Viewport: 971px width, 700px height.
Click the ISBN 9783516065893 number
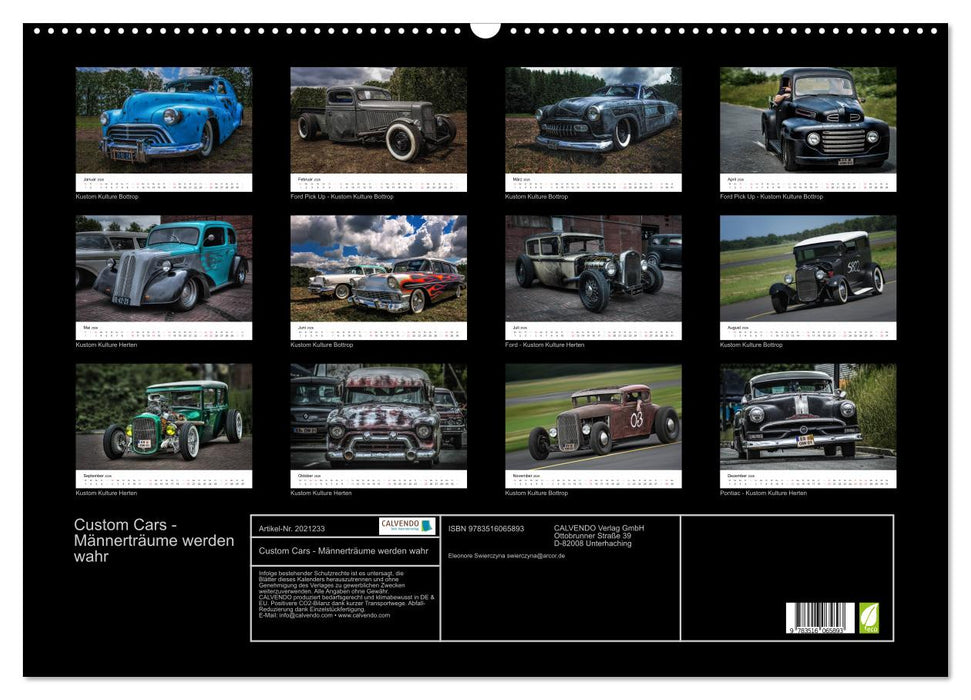[486, 529]
